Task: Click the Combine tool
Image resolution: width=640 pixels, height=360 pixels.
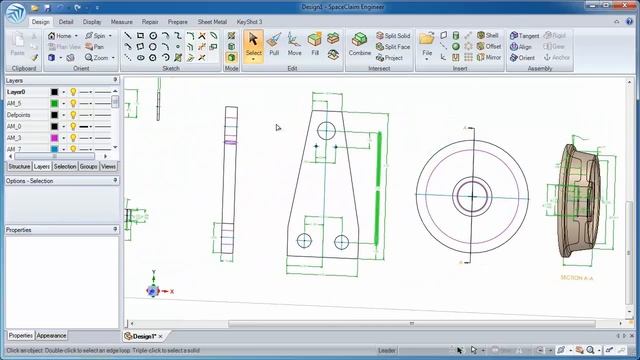Action: [360, 44]
